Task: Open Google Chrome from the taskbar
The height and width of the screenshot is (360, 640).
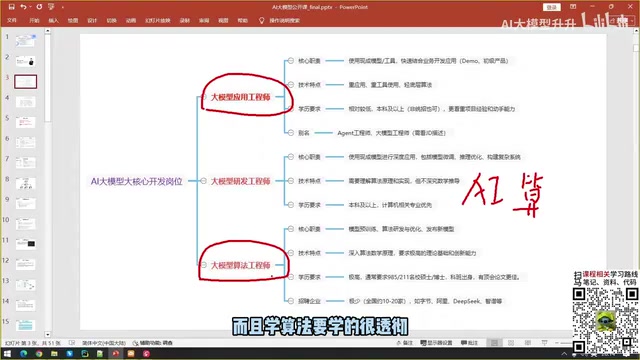Action: tap(39, 354)
